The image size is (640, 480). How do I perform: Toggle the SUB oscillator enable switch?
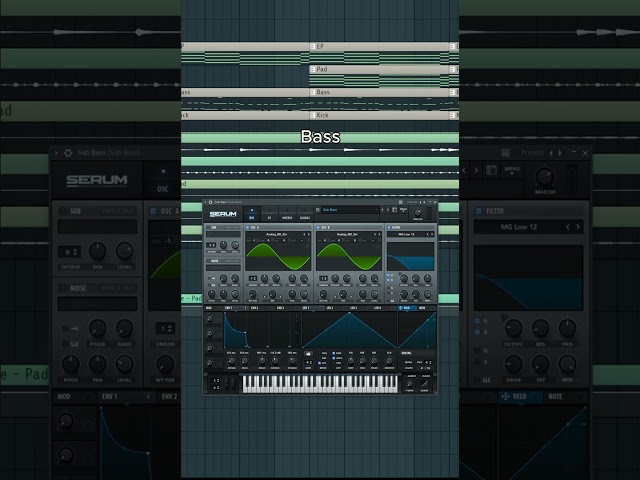[x=208, y=227]
